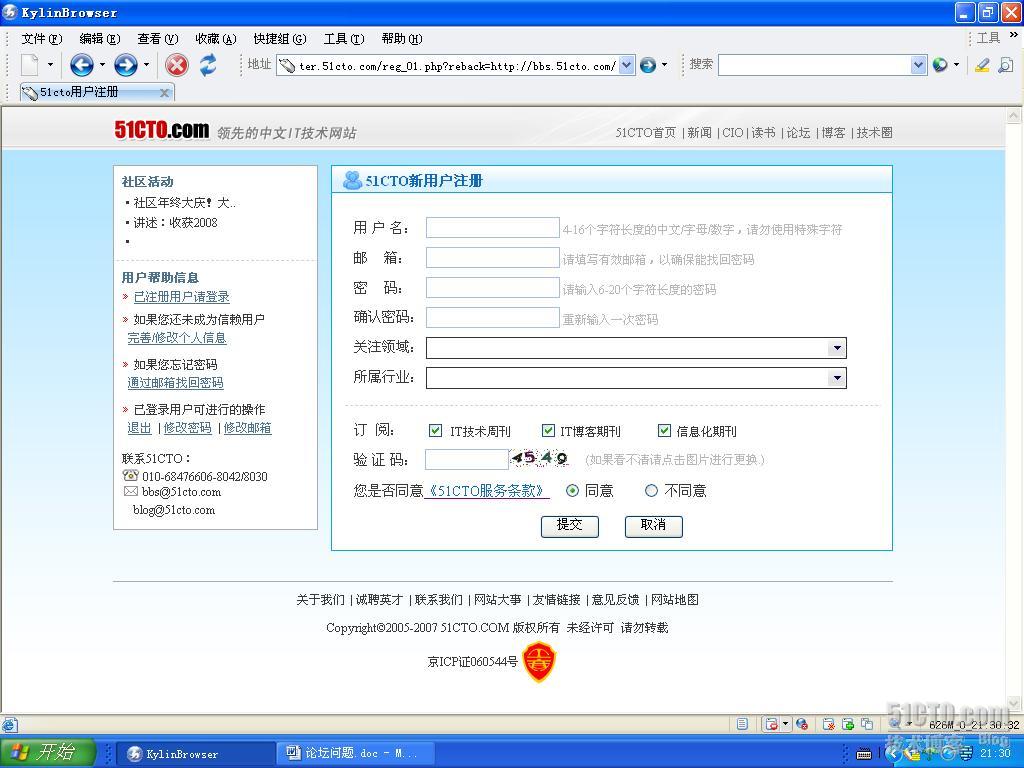The width and height of the screenshot is (1024, 768).
Task: Click the Forward navigation arrow
Action: 125,65
